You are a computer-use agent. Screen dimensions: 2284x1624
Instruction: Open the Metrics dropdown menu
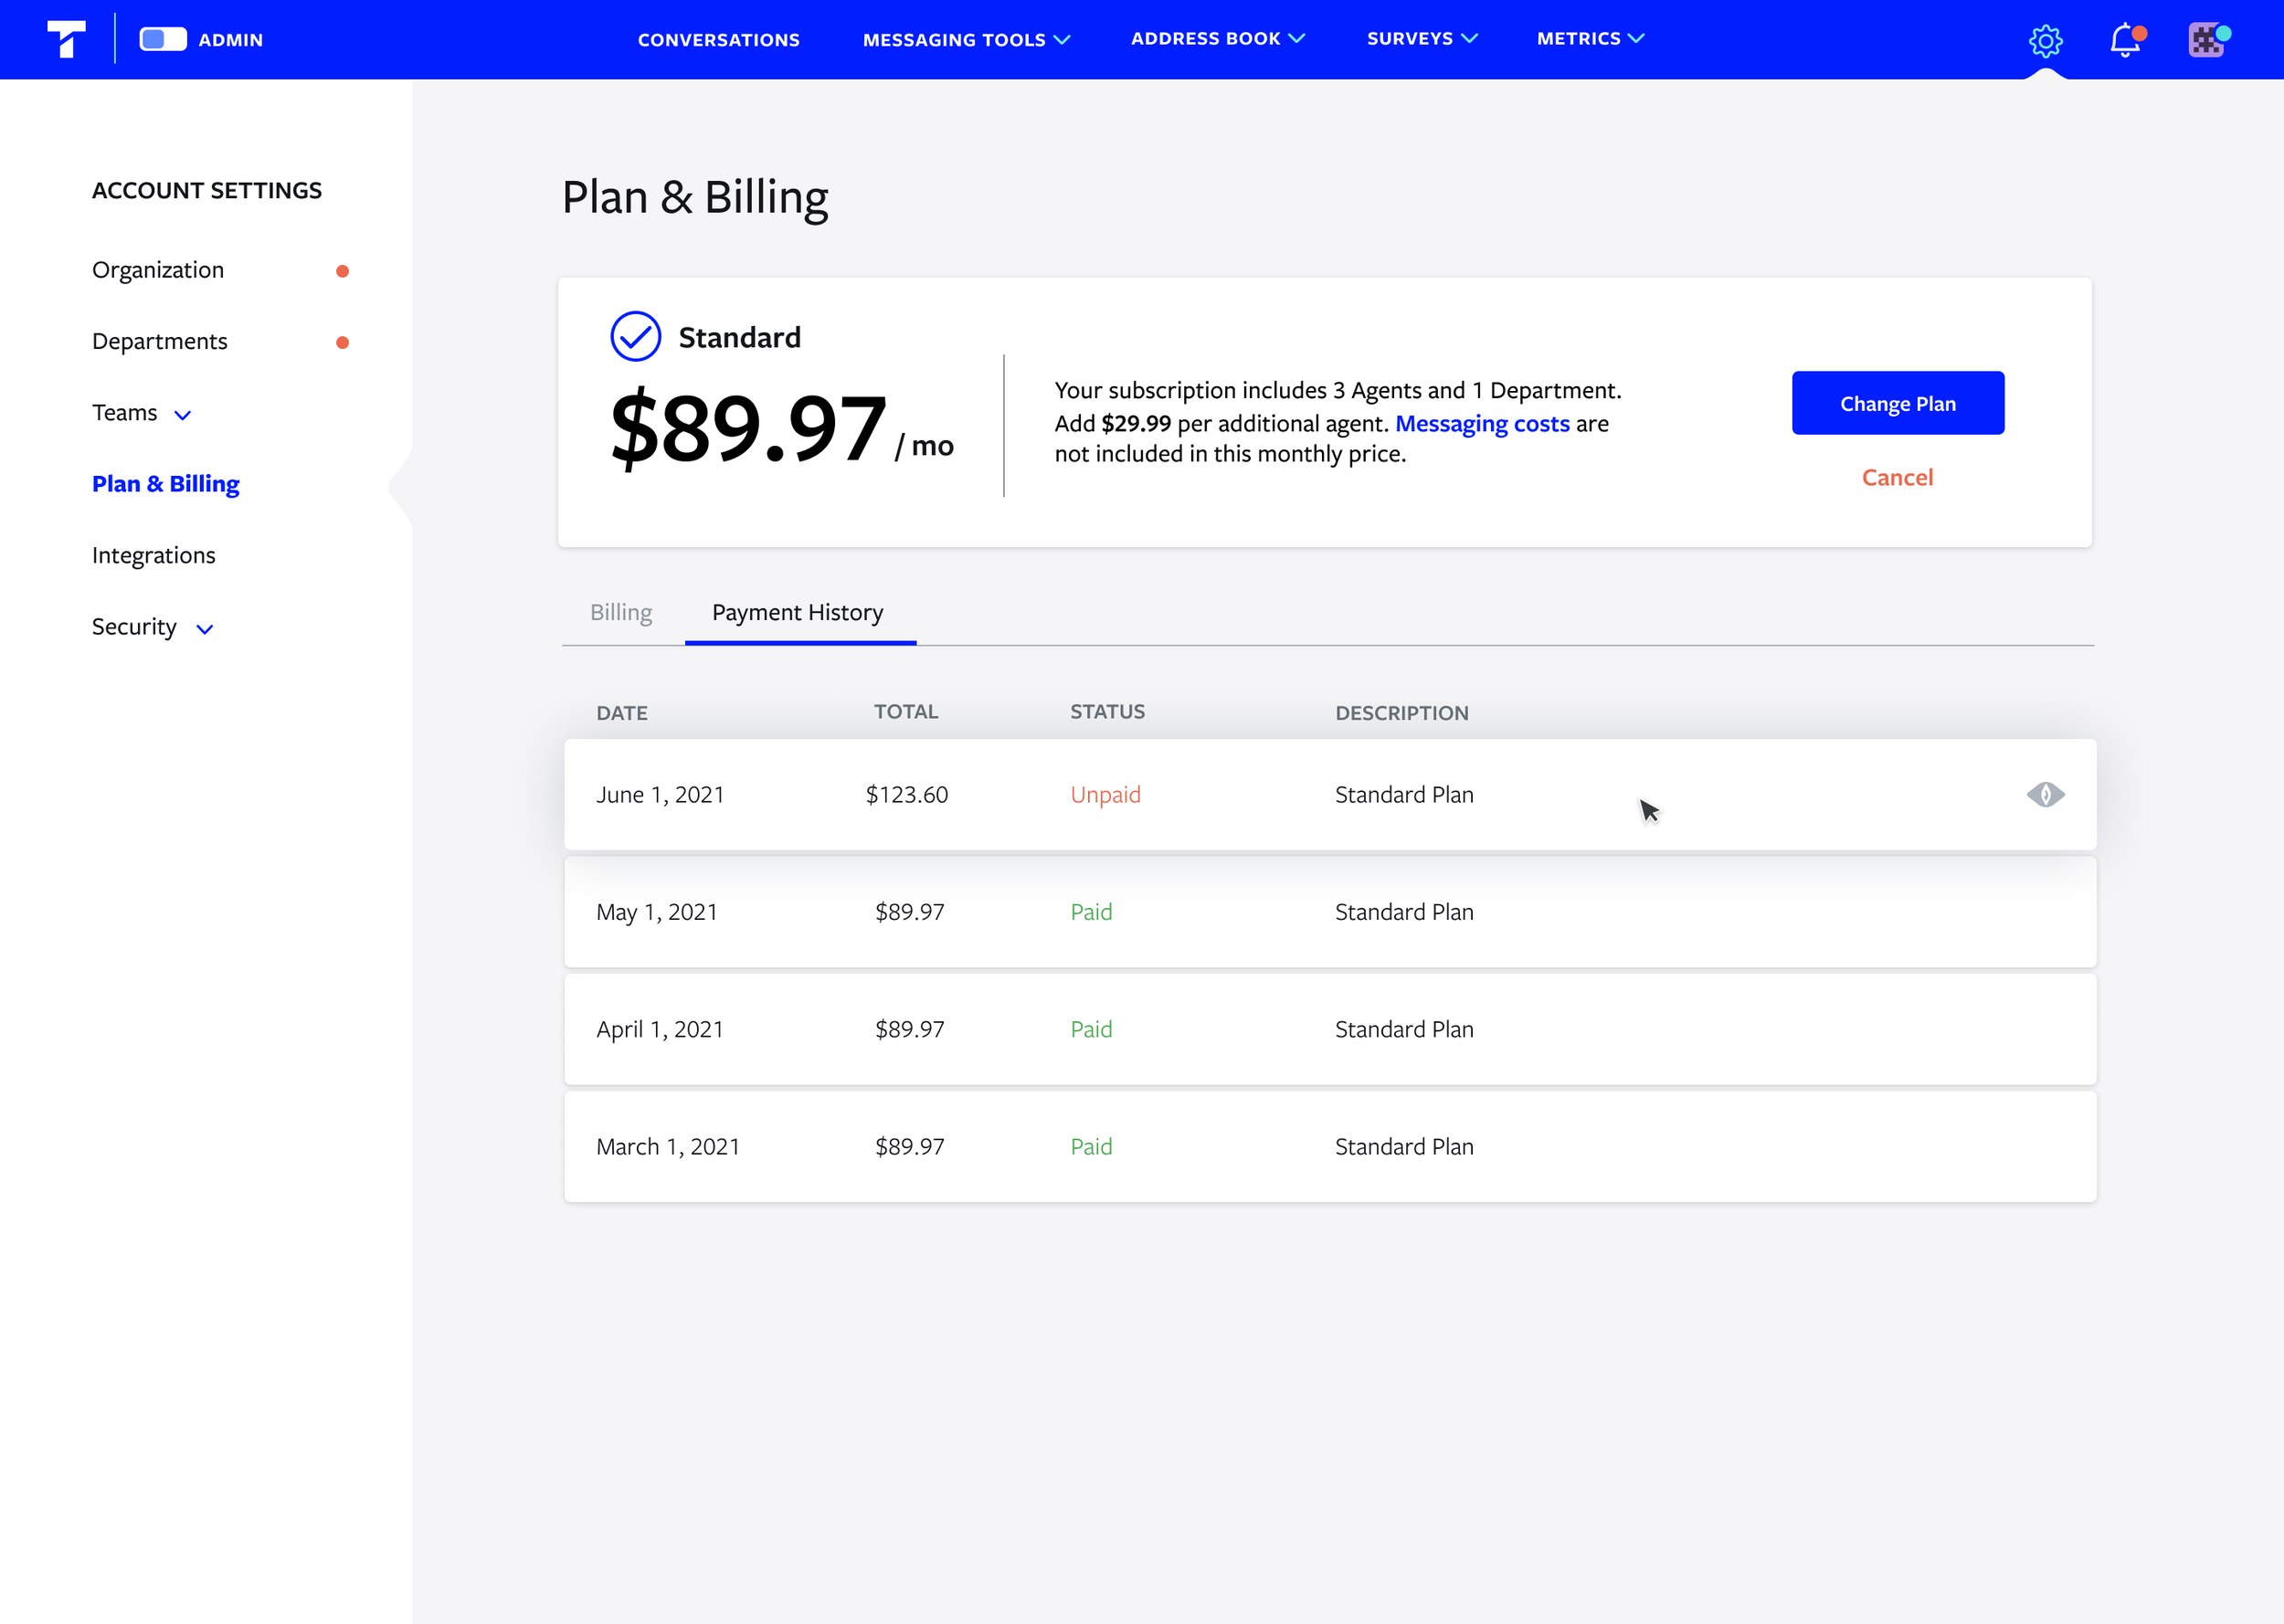pyautogui.click(x=1590, y=38)
